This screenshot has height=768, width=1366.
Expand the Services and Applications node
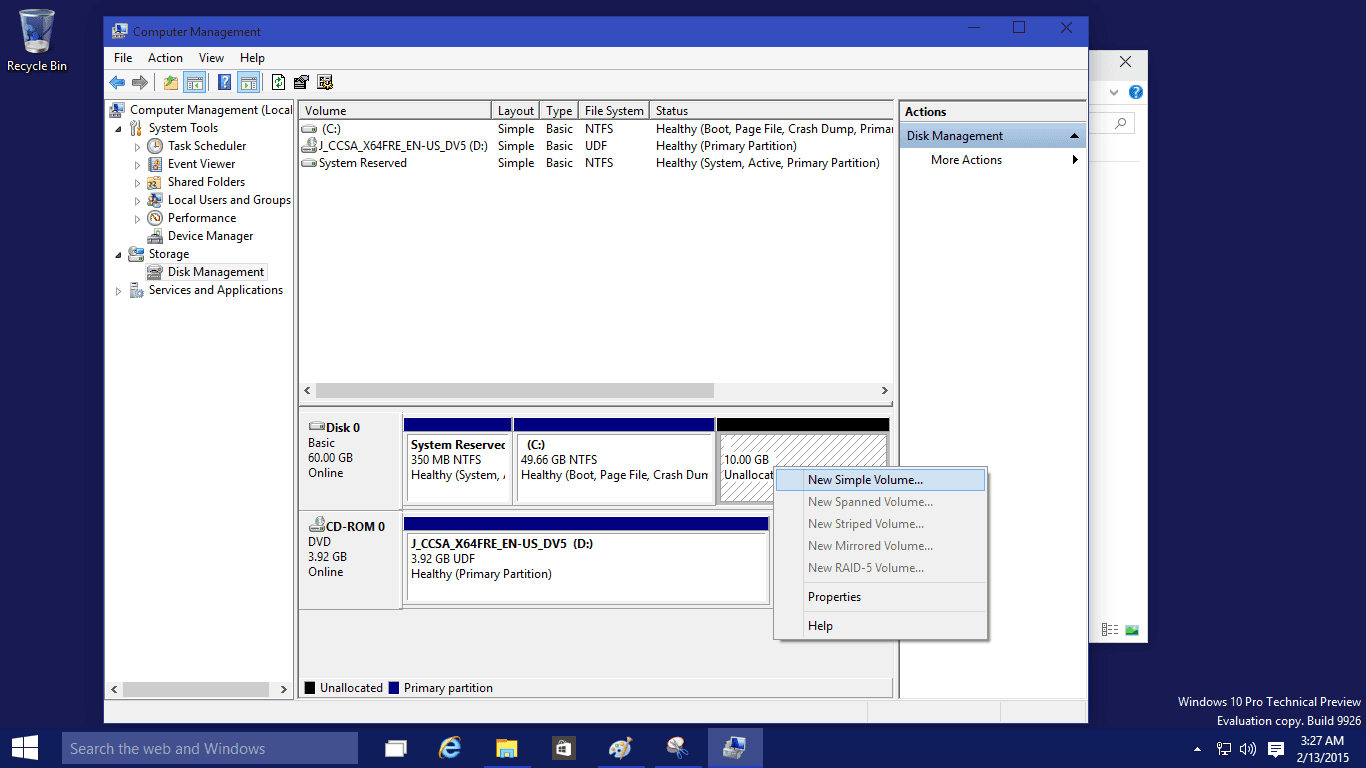118,290
